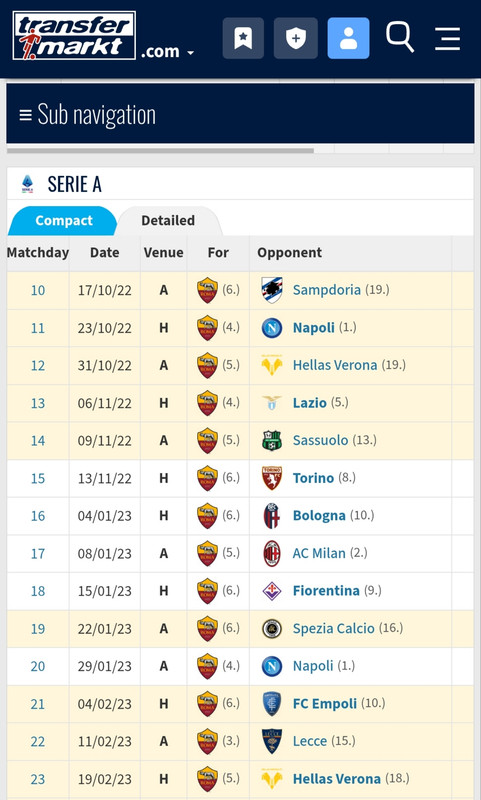Click the Sampdoria club crest
Image resolution: width=481 pixels, height=800 pixels.
click(x=272, y=290)
